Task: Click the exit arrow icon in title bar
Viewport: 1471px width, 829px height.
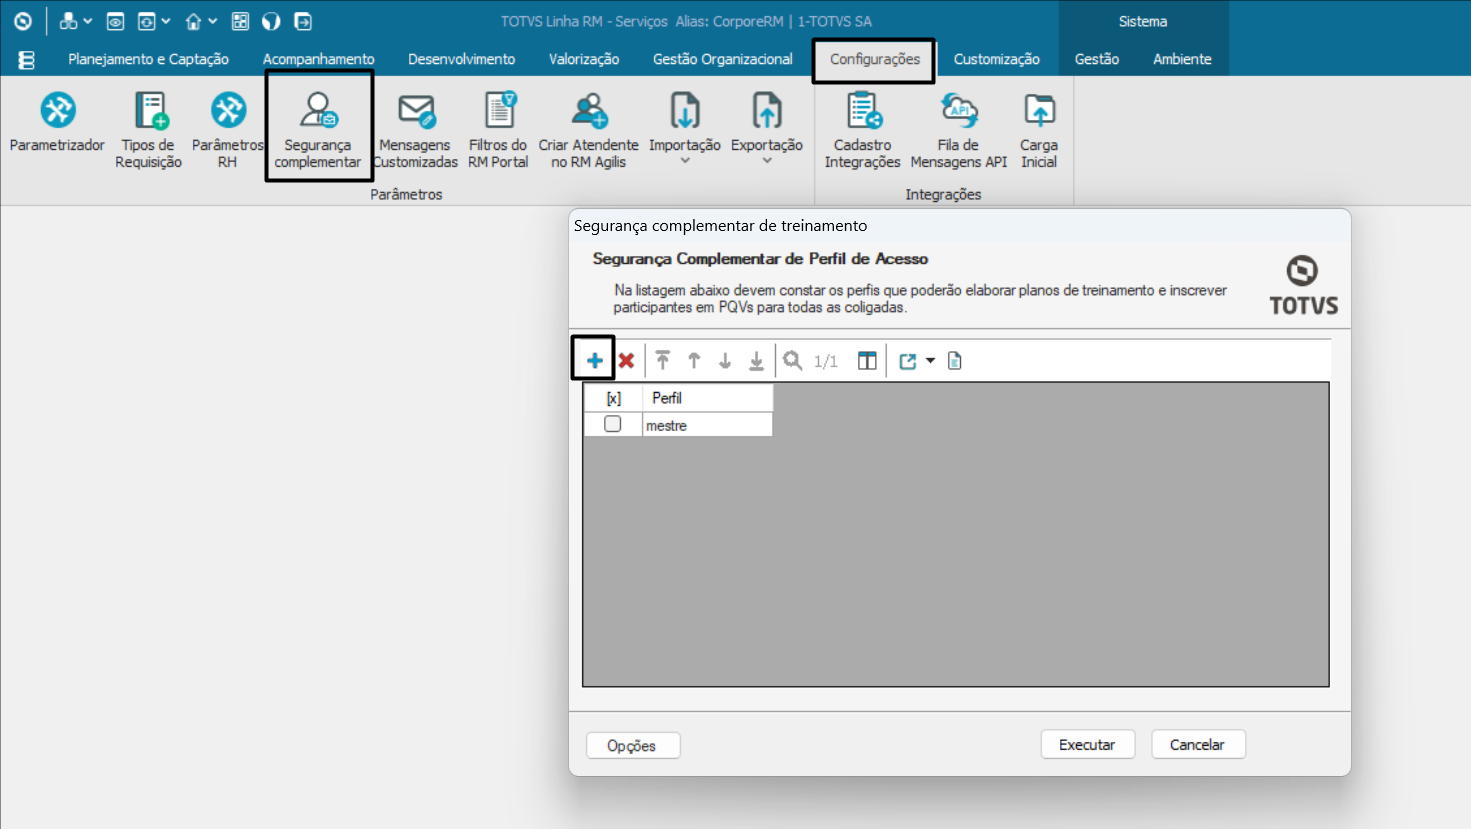Action: (303, 21)
